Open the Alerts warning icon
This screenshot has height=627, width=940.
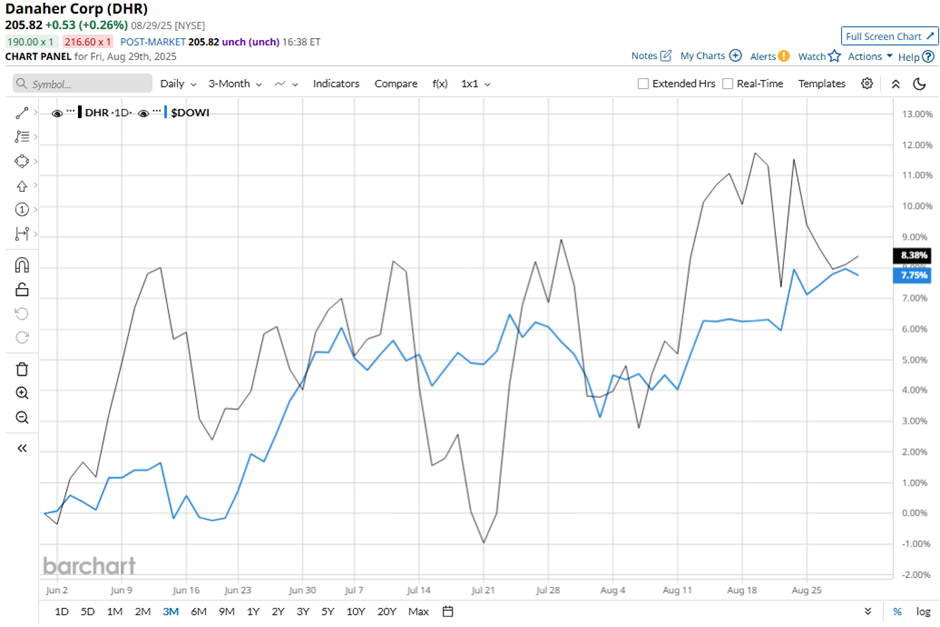784,56
